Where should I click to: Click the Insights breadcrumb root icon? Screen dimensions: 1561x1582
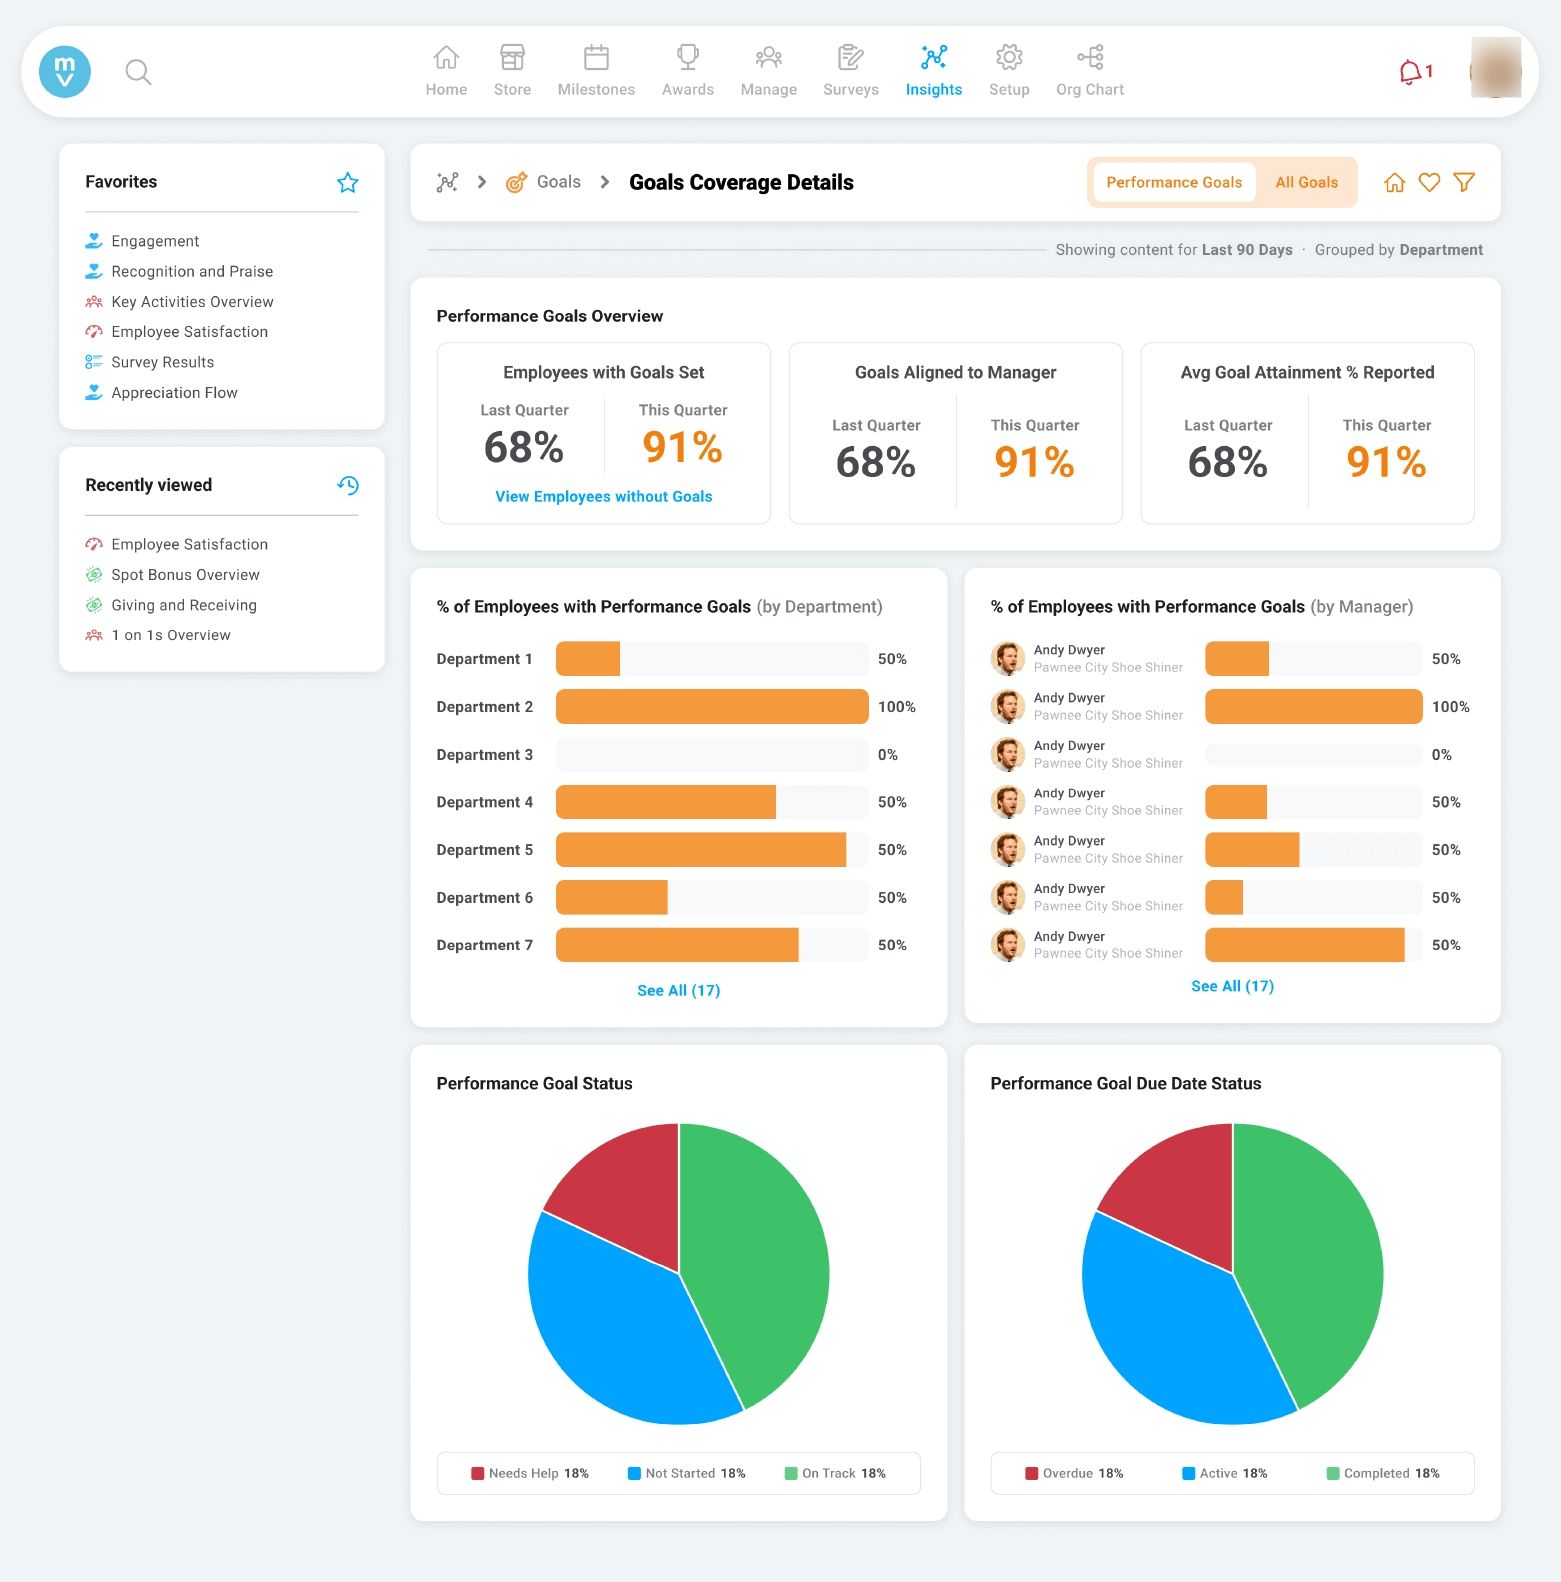447,182
